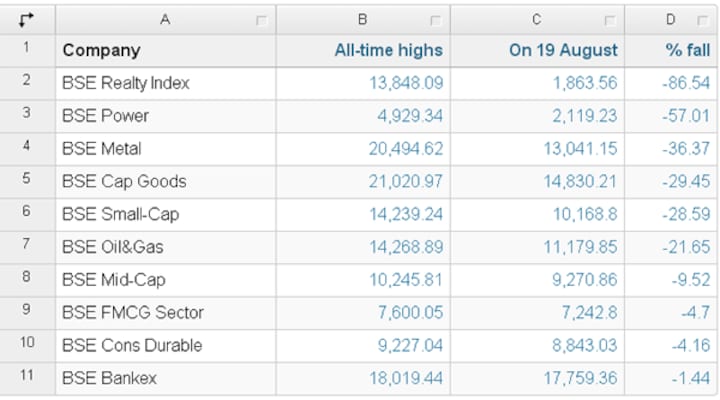Image resolution: width=720 pixels, height=400 pixels.
Task: Click the -57.01 percent fall cell
Action: point(671,116)
